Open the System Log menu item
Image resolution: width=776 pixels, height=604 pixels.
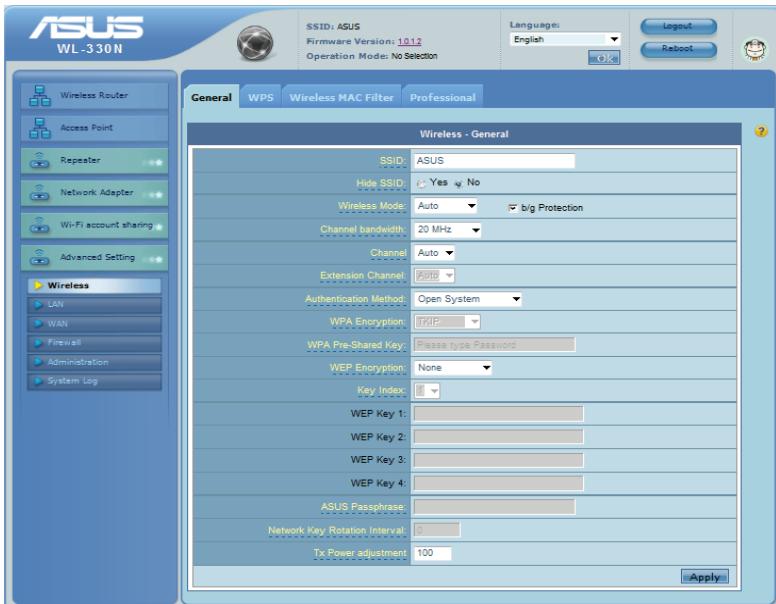click(x=94, y=381)
